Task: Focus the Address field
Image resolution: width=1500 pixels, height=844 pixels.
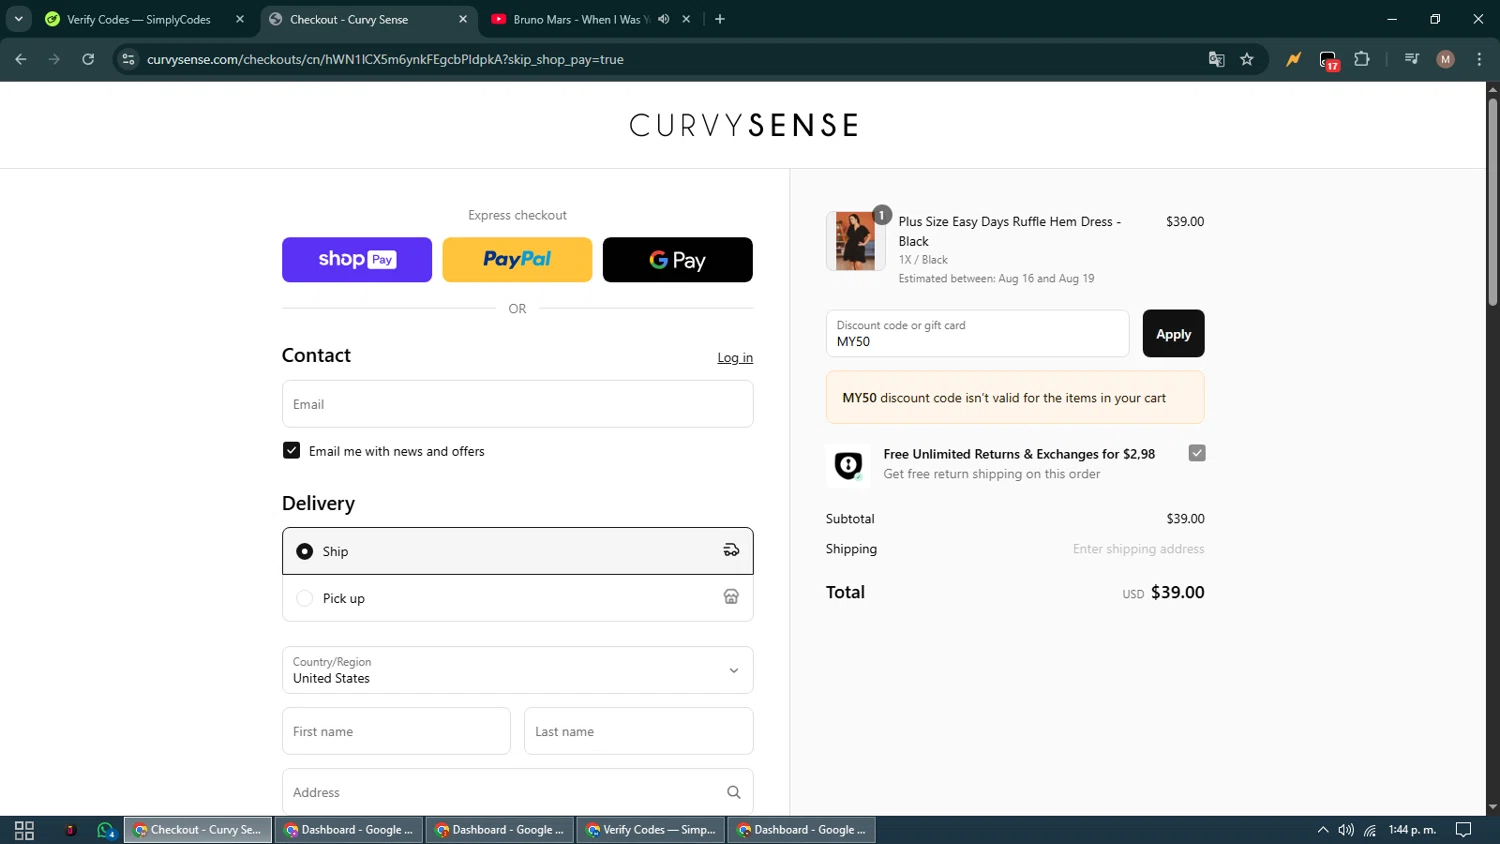Action: click(x=517, y=792)
